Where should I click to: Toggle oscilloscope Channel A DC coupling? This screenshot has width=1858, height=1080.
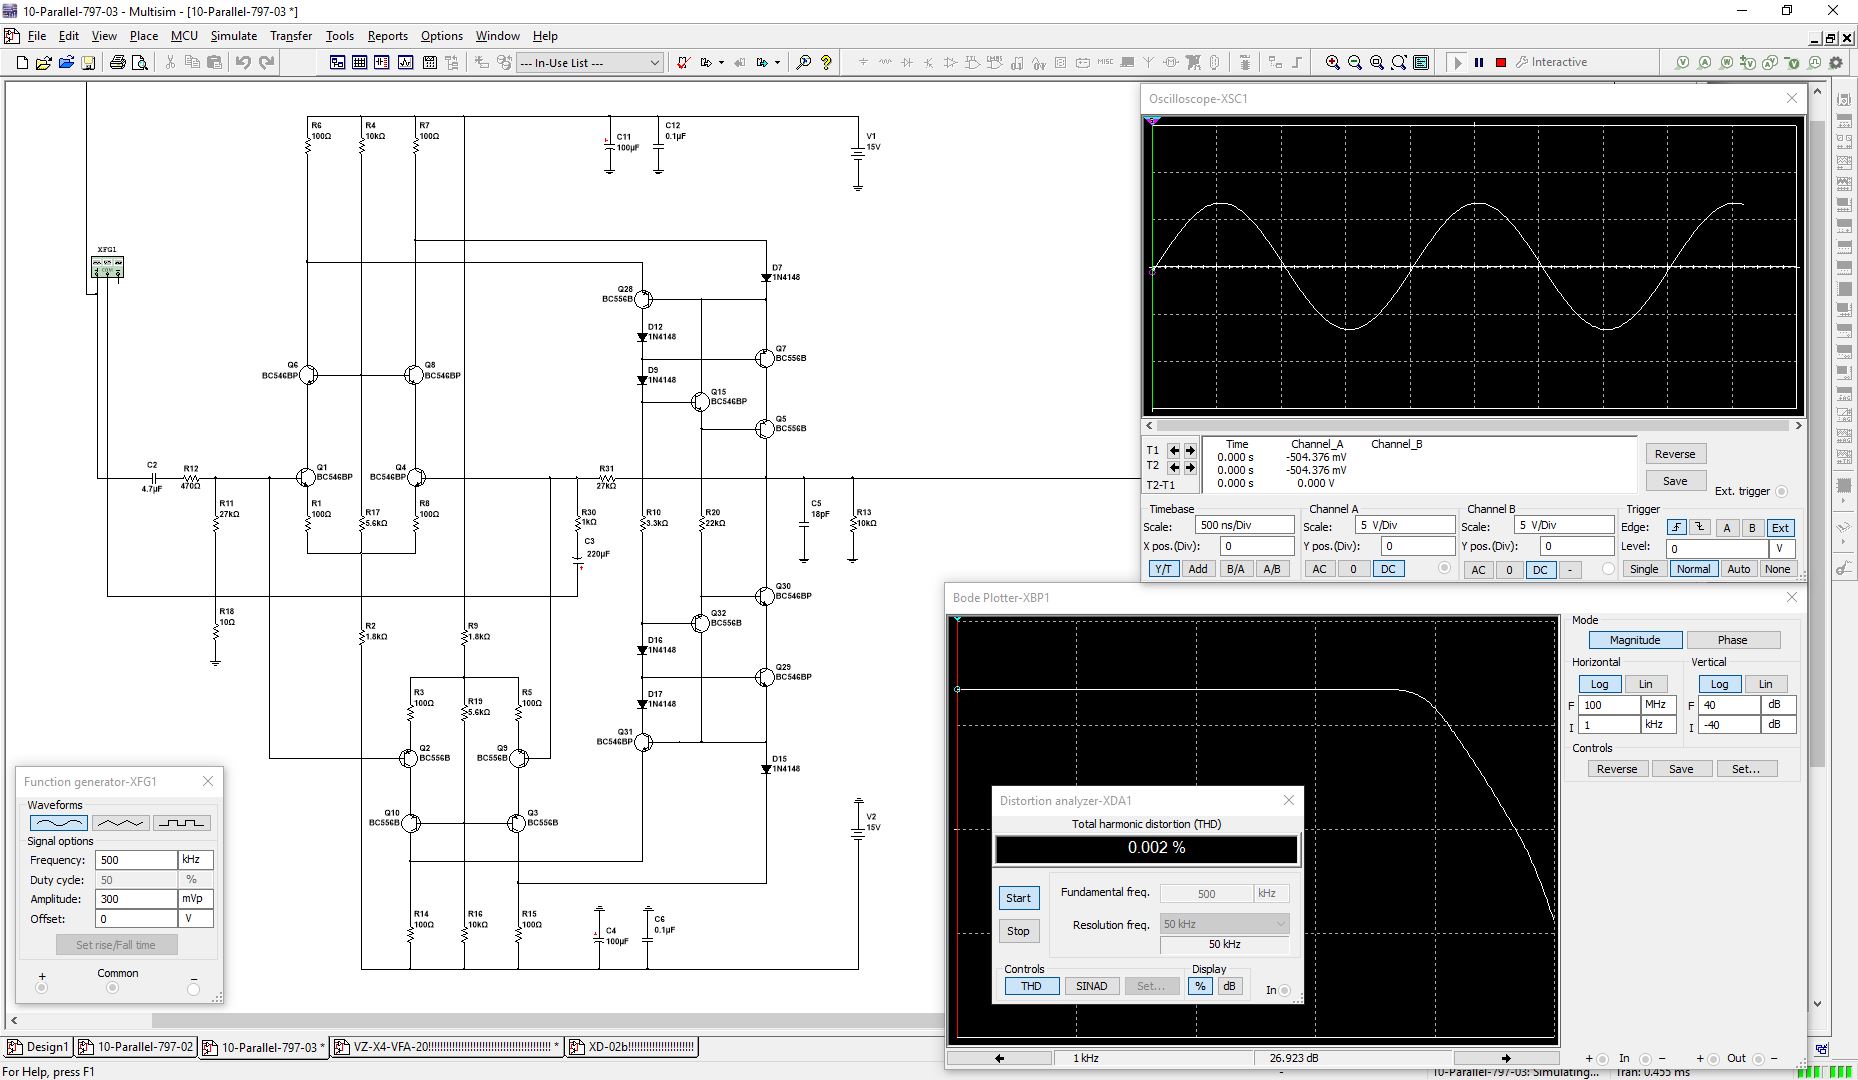(1388, 569)
